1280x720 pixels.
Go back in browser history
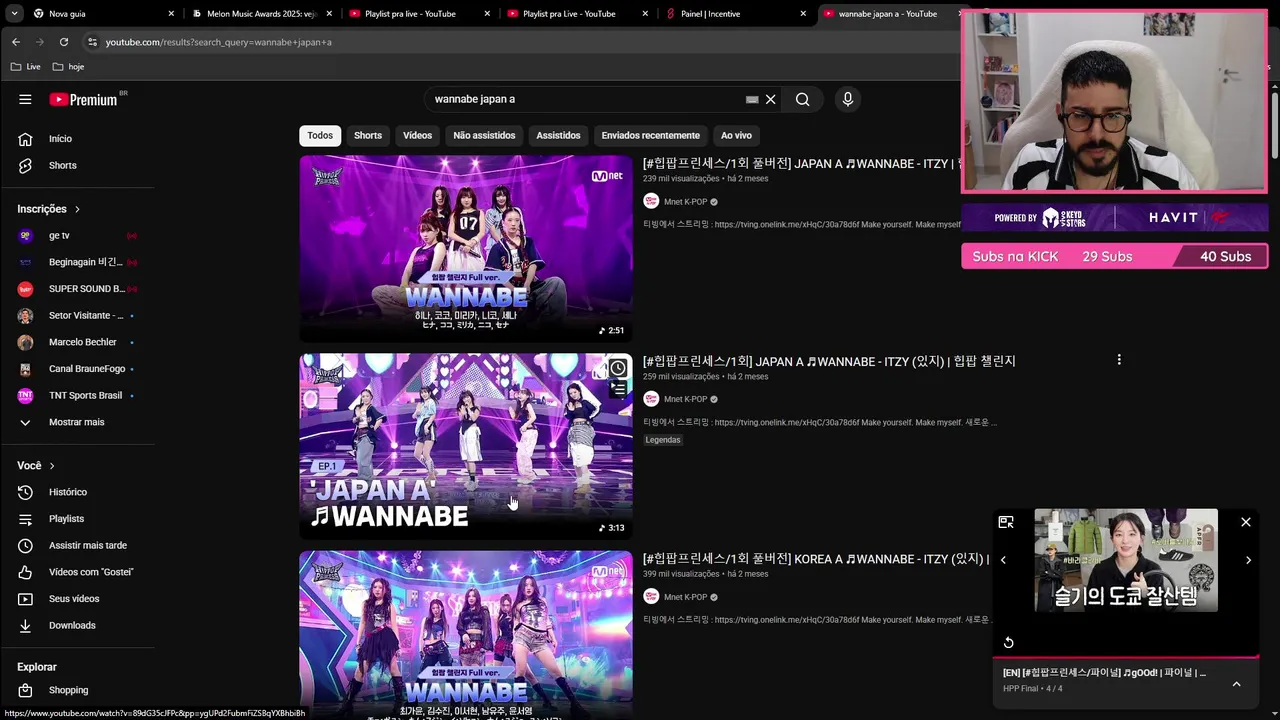pos(16,42)
